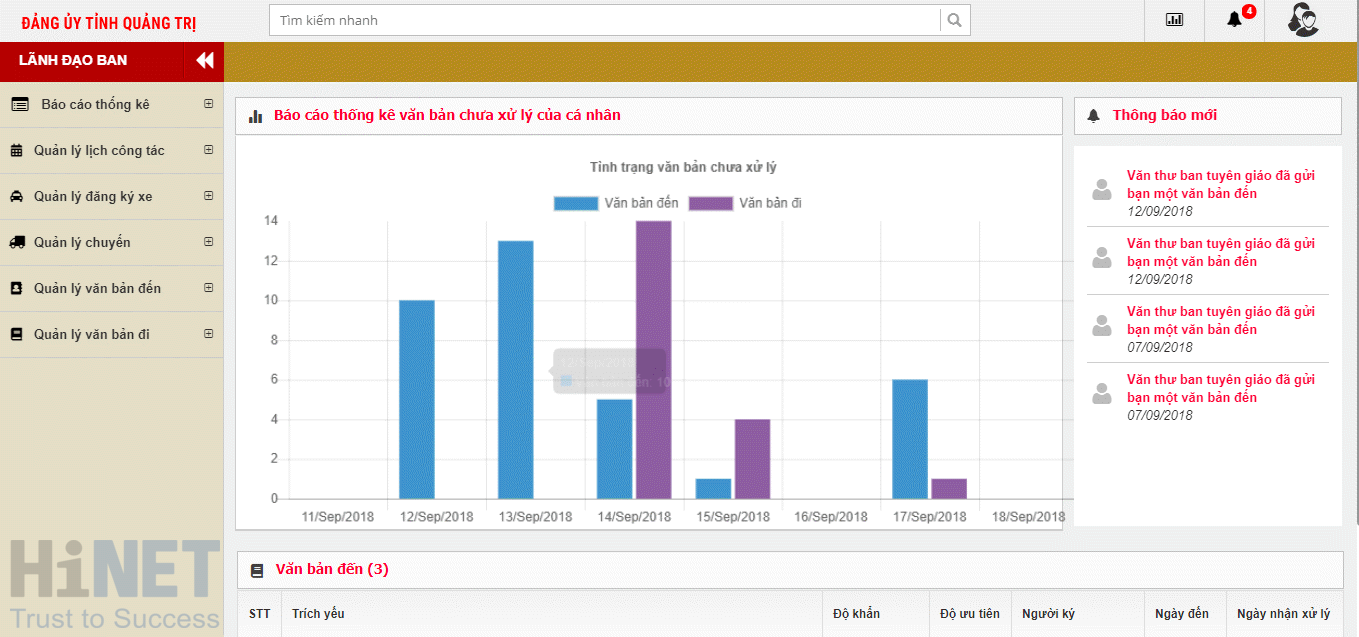Open Quản lý đăng ký xe menu
1359x637 pixels.
click(x=93, y=197)
